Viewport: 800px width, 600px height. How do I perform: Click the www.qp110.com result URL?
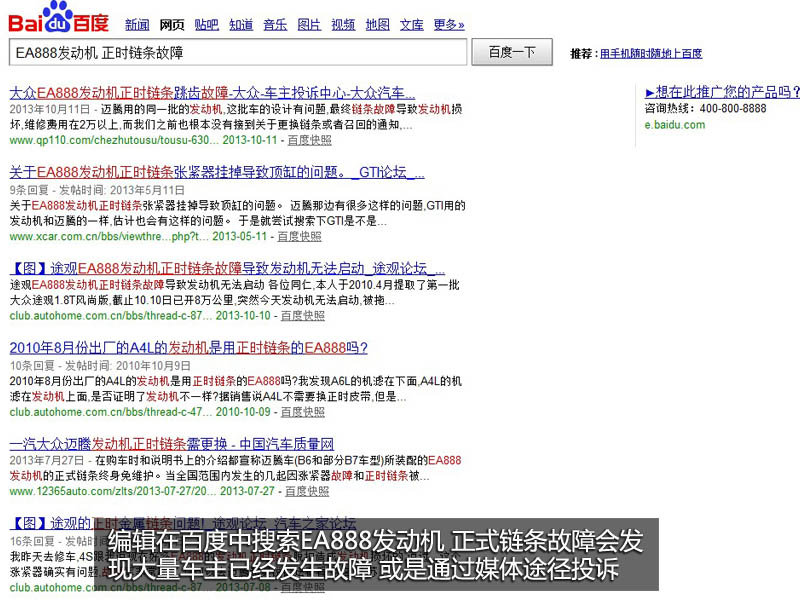point(114,140)
